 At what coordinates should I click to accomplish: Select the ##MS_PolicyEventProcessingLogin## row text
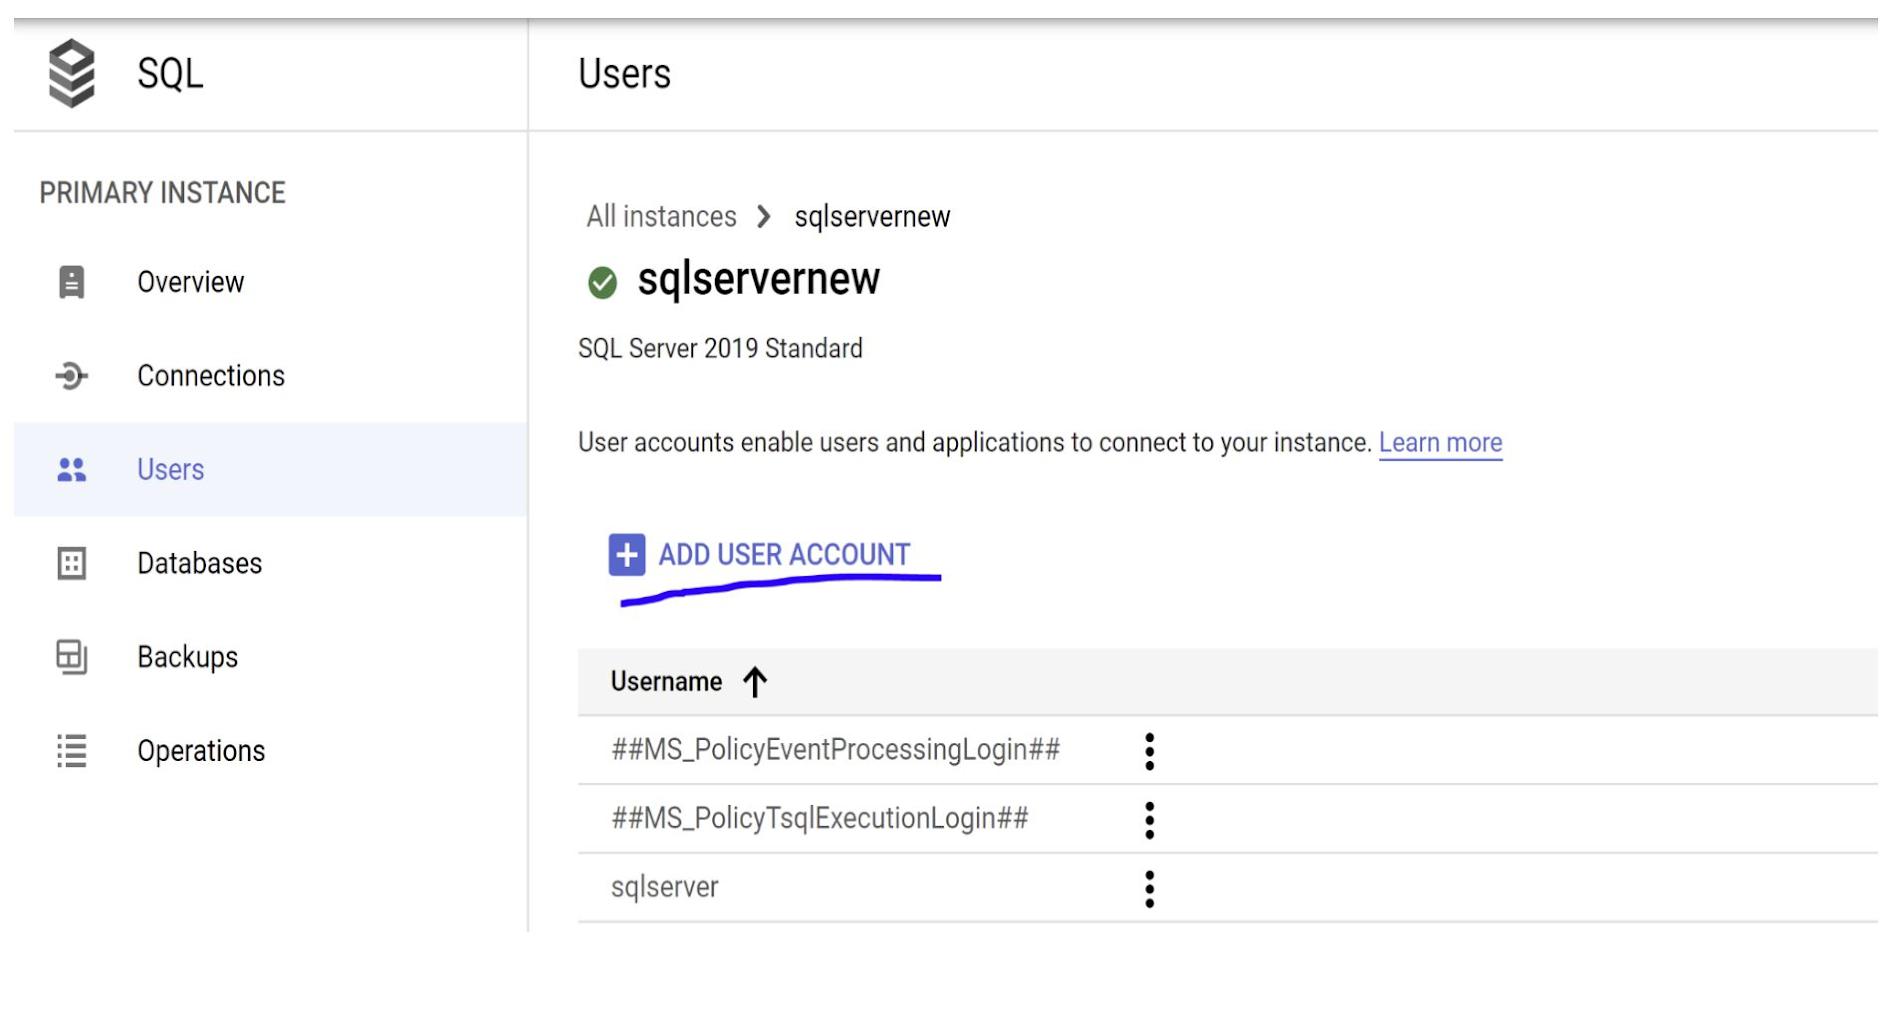(x=835, y=750)
